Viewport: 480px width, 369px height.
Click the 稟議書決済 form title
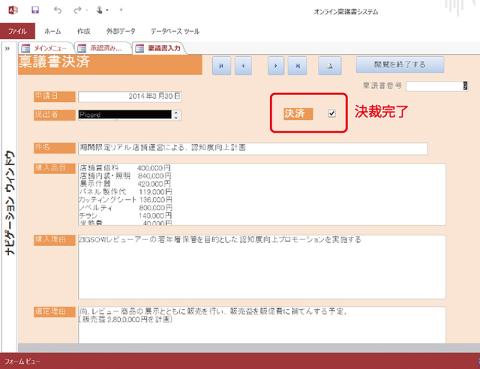coord(54,62)
